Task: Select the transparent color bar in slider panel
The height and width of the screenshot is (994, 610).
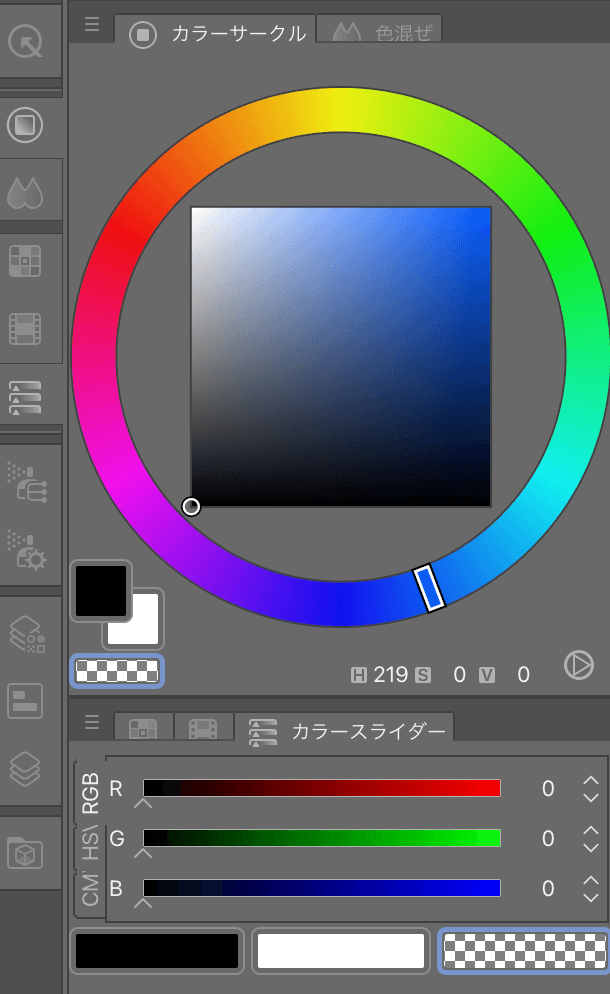Action: 524,951
